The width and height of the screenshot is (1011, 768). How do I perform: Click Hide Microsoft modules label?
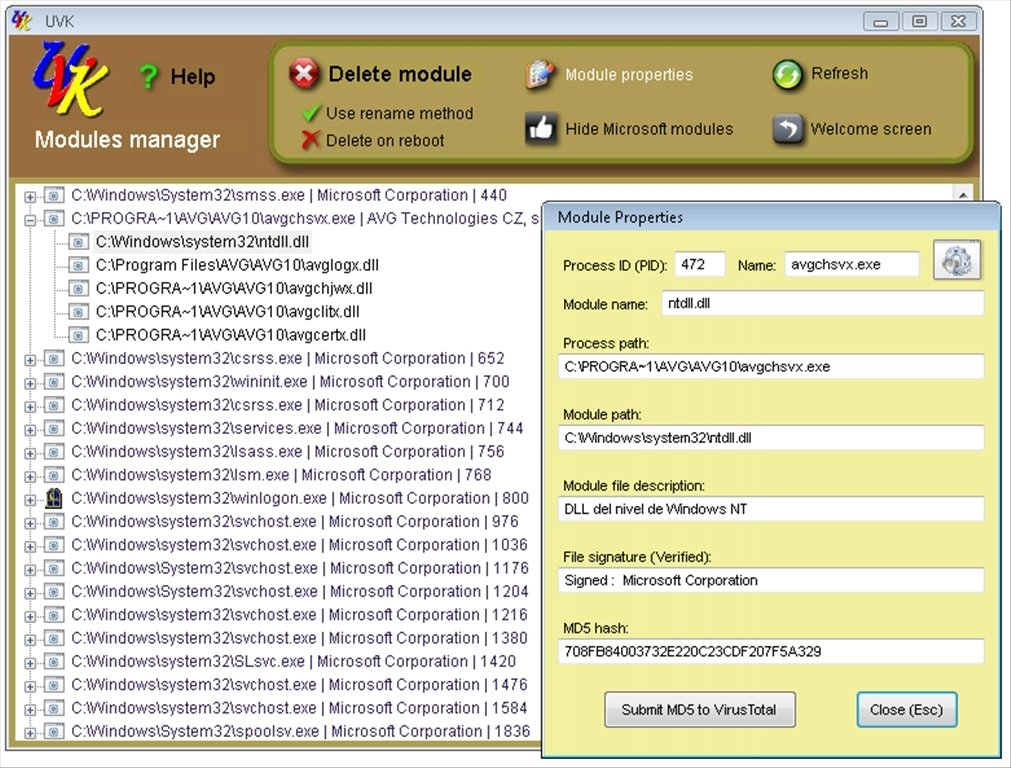pyautogui.click(x=649, y=129)
